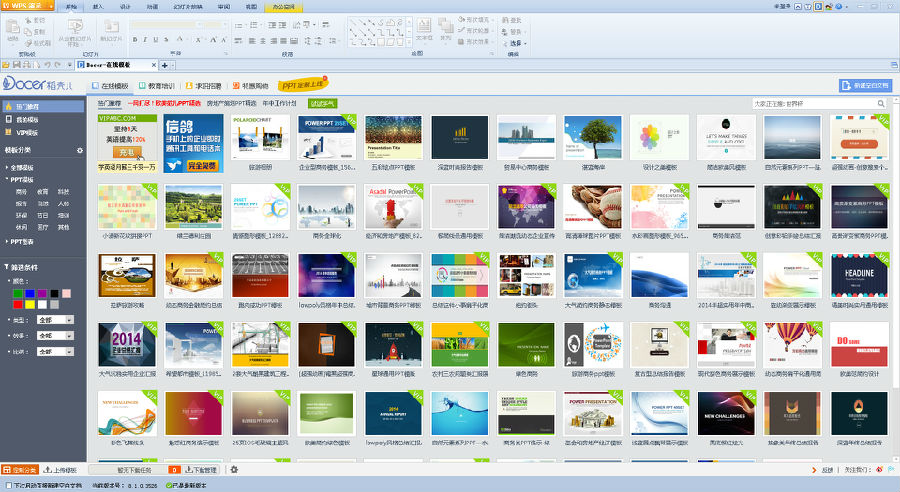The width and height of the screenshot is (900, 492).
Task: Click the search magnifier icon in template search
Action: [881, 104]
